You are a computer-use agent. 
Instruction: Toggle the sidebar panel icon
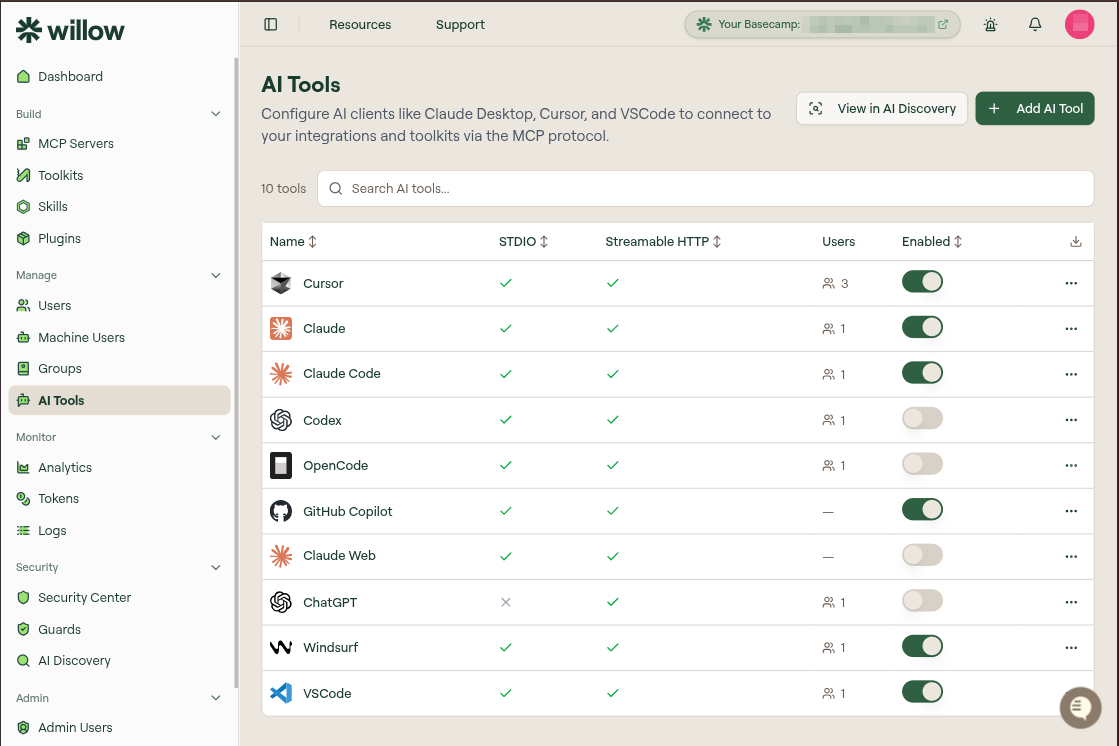270,24
